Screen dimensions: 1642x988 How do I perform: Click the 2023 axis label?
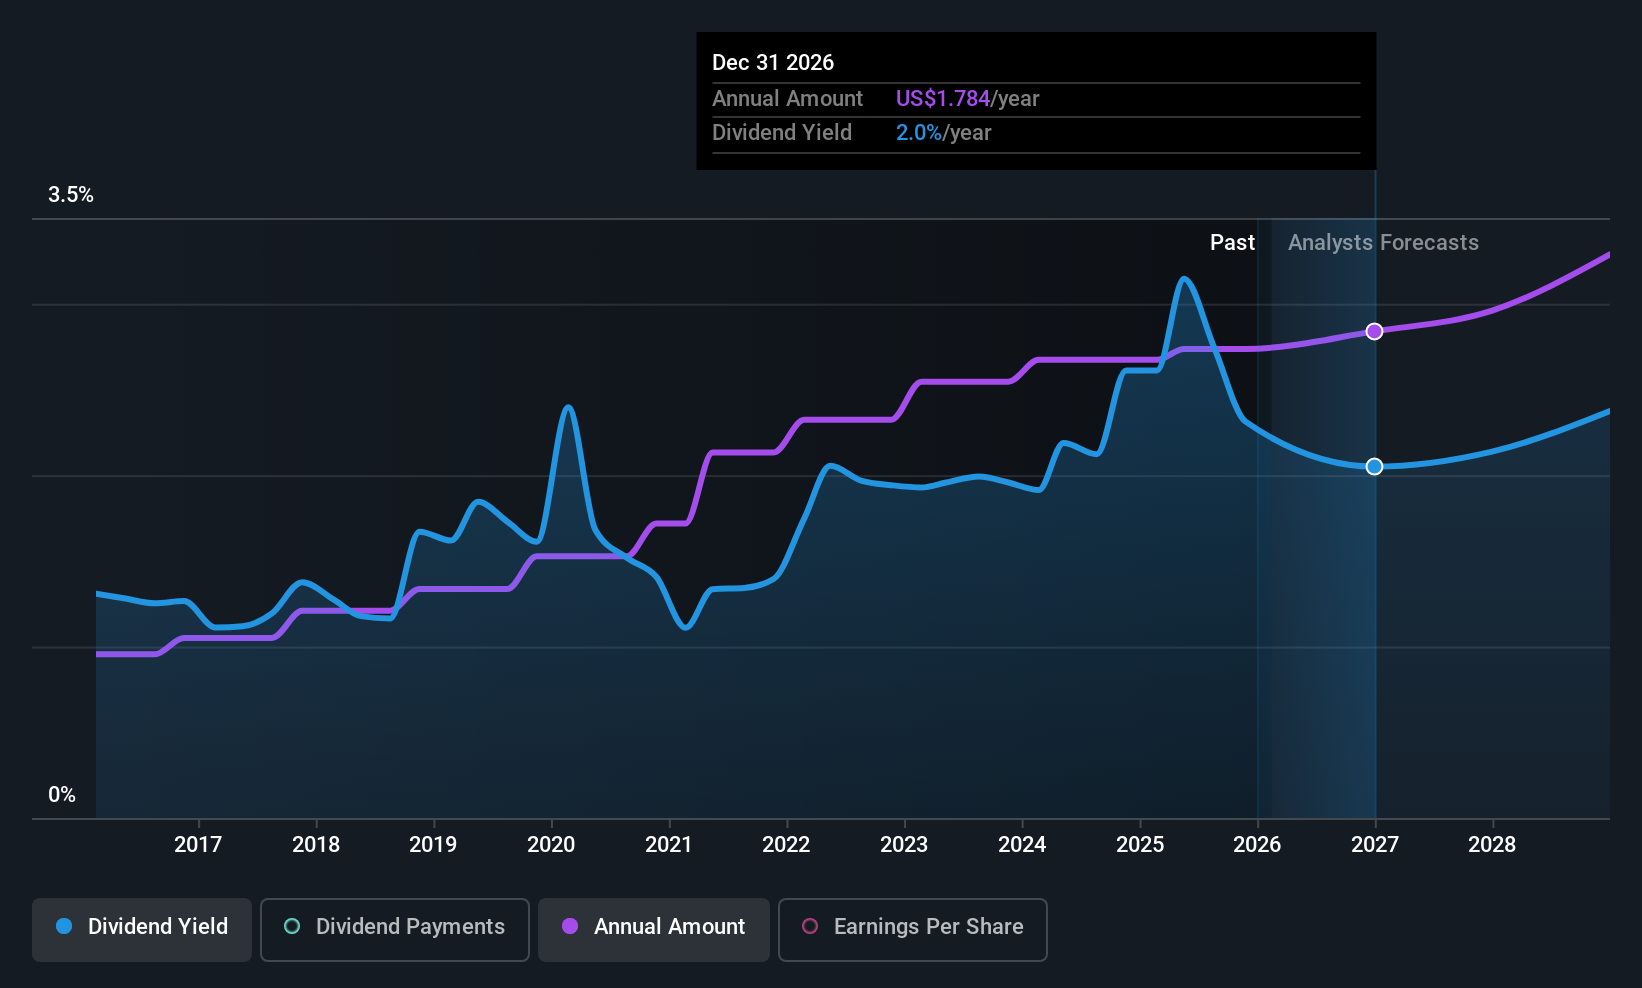(904, 845)
